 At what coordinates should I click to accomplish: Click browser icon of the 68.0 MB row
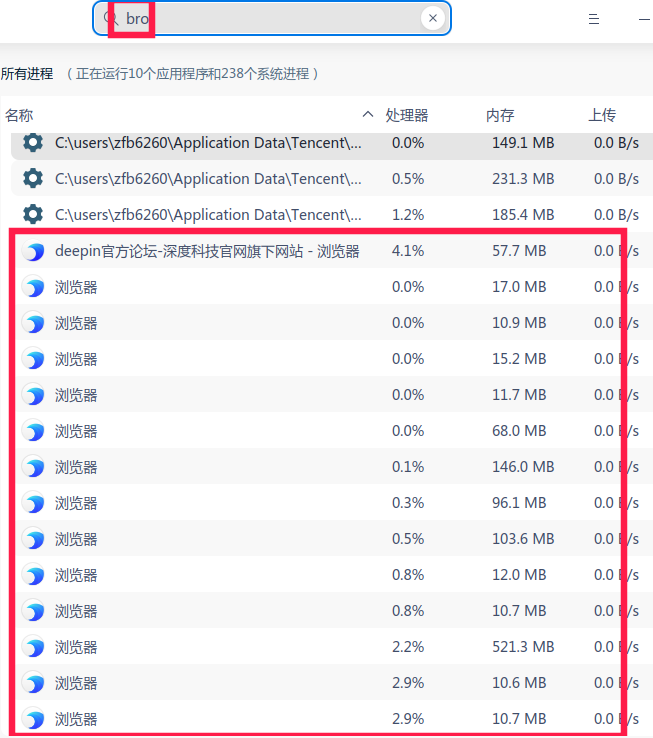pos(33,431)
